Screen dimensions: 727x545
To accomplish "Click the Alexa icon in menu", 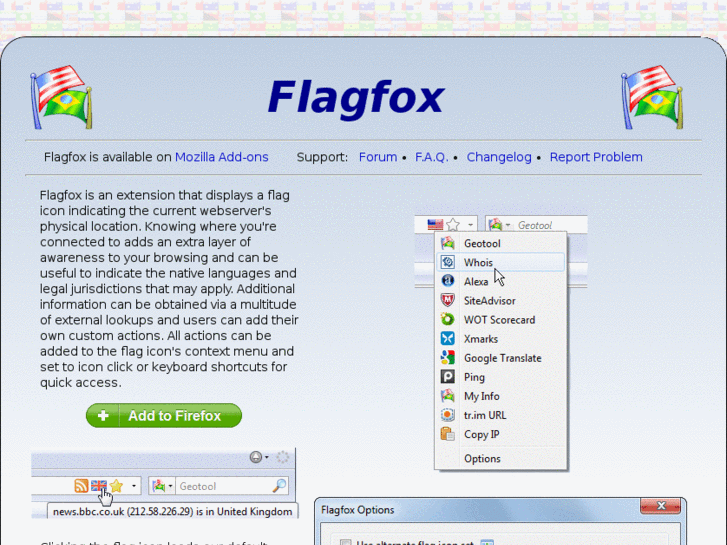I will pyautogui.click(x=447, y=281).
